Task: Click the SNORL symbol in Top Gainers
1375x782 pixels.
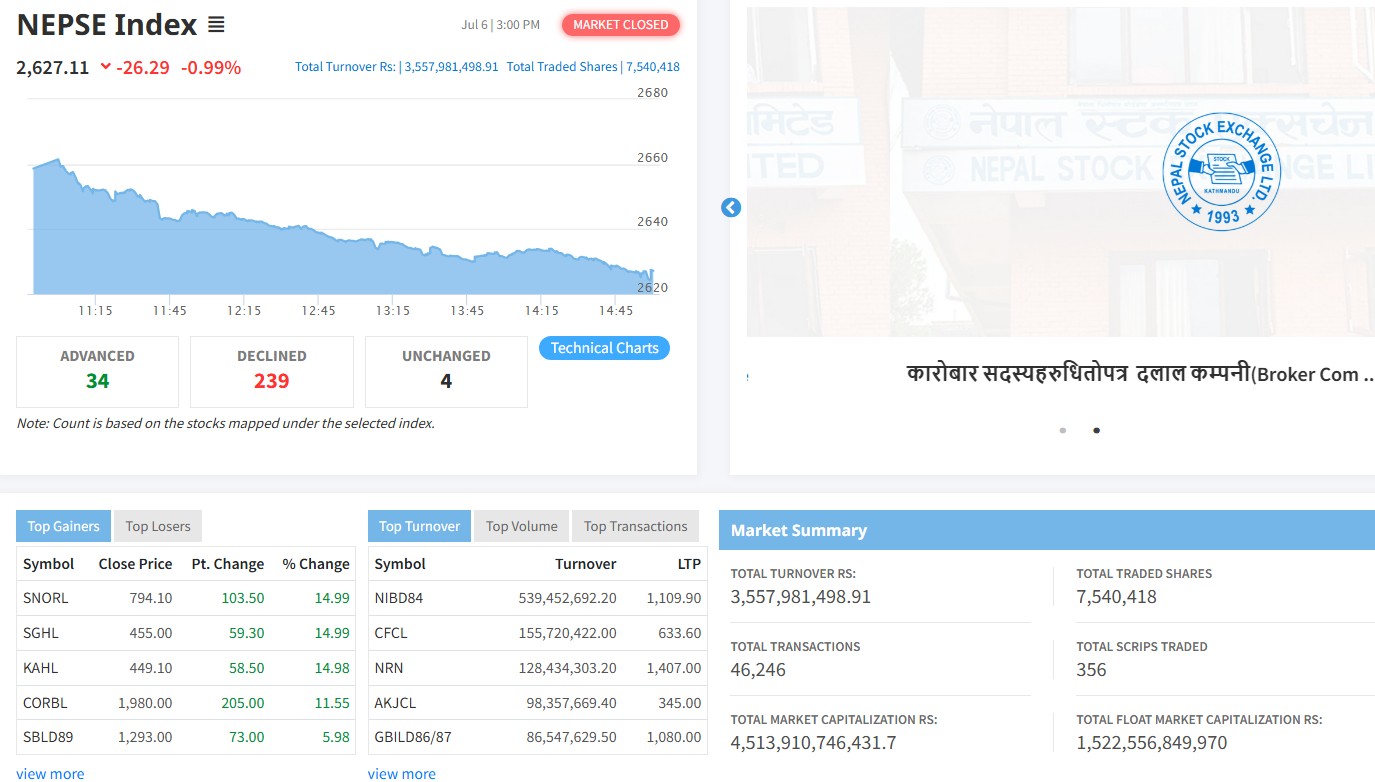Action: pyautogui.click(x=46, y=598)
